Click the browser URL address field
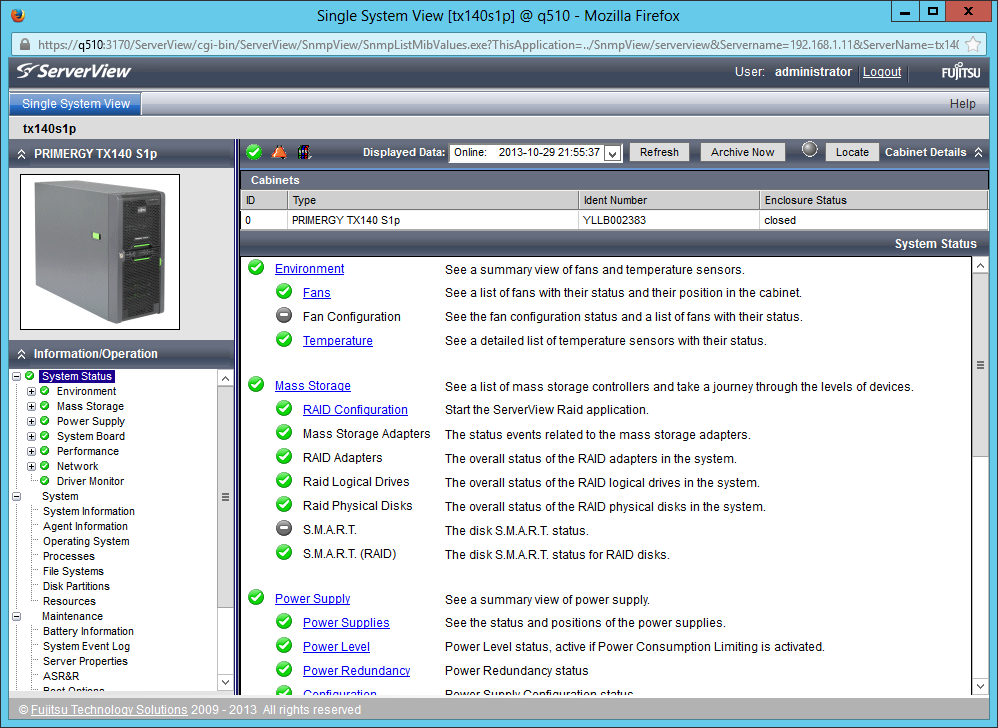 click(498, 45)
